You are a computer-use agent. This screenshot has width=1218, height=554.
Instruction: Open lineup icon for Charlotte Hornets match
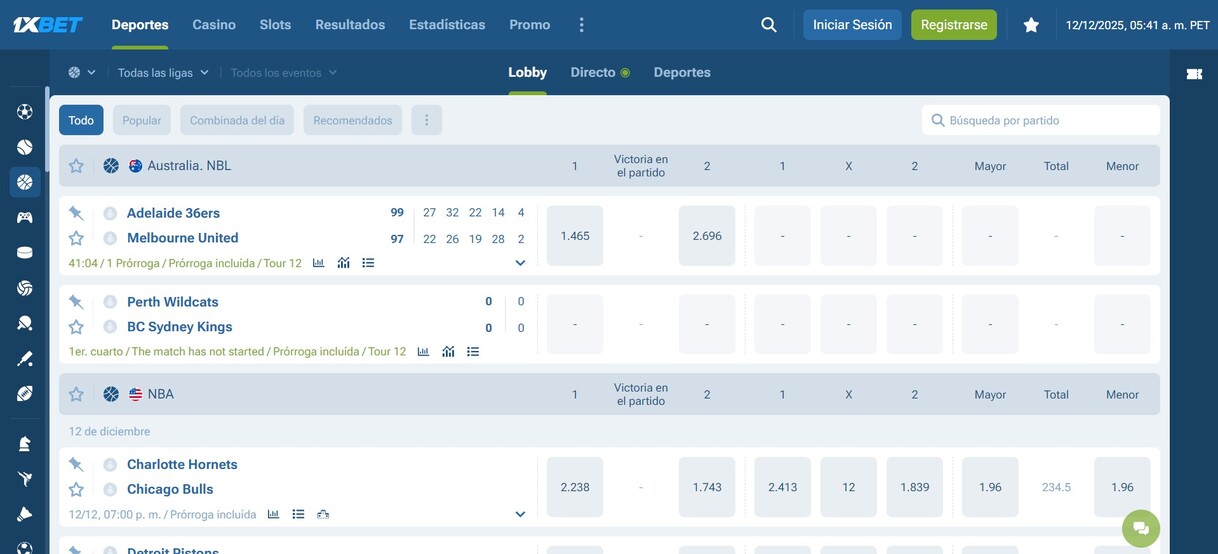coord(323,514)
